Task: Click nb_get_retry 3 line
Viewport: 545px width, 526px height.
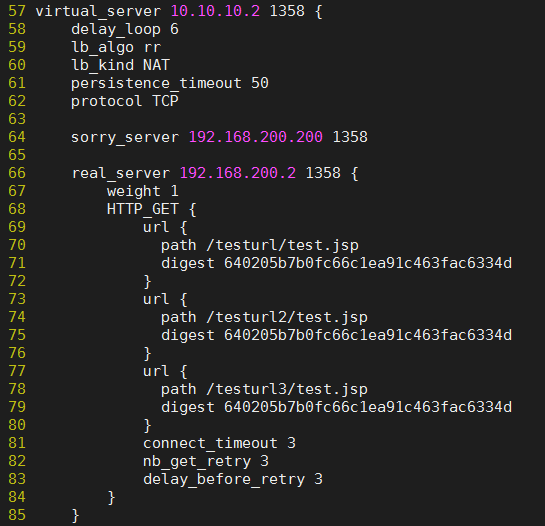Action: pos(206,461)
